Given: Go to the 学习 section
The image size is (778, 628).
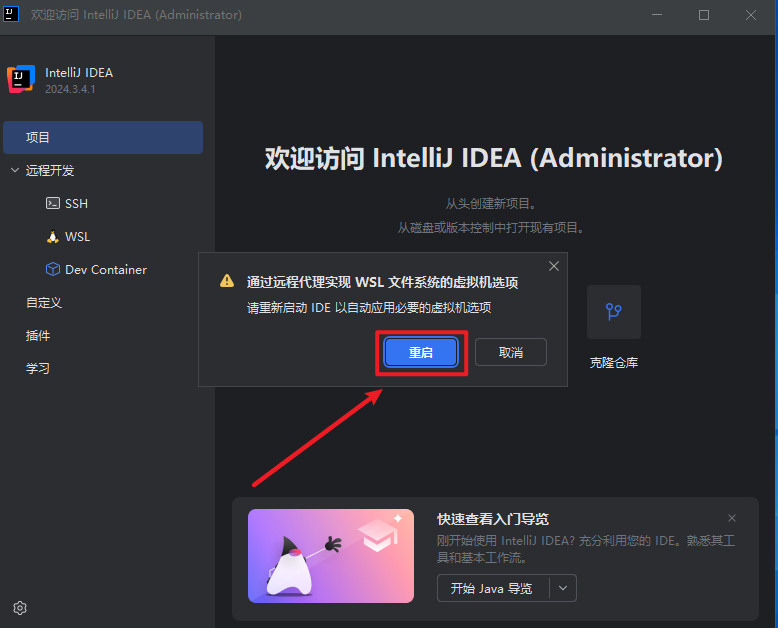Looking at the screenshot, I should (x=38, y=368).
